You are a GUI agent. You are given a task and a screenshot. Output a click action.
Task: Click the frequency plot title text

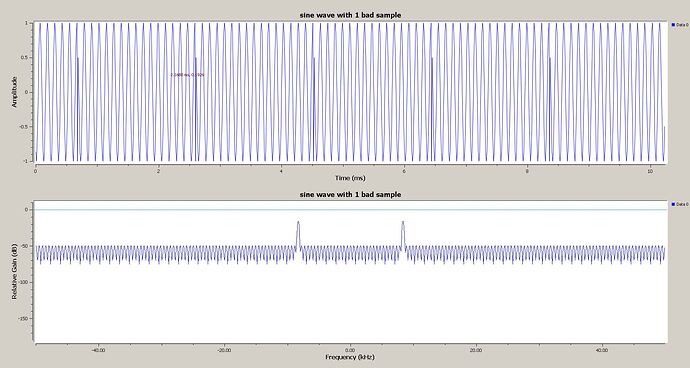(350, 194)
